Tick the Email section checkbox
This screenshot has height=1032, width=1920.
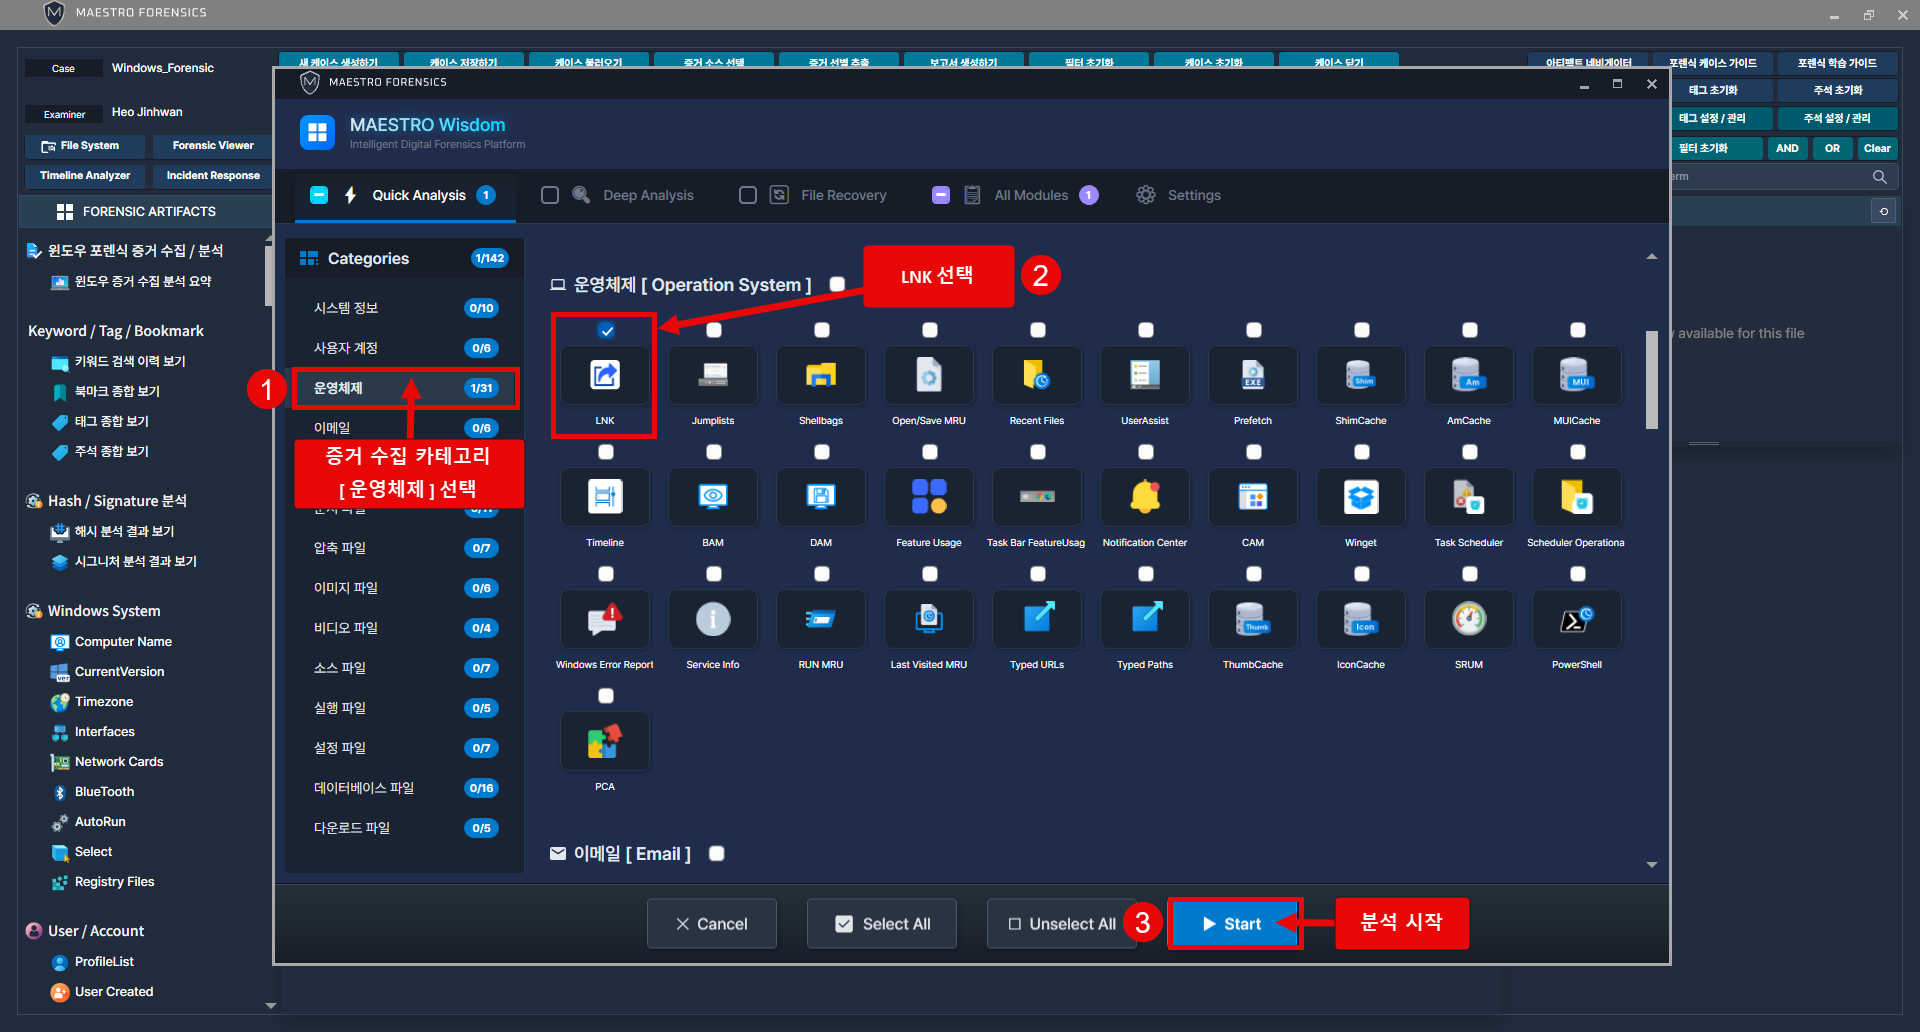click(x=717, y=853)
